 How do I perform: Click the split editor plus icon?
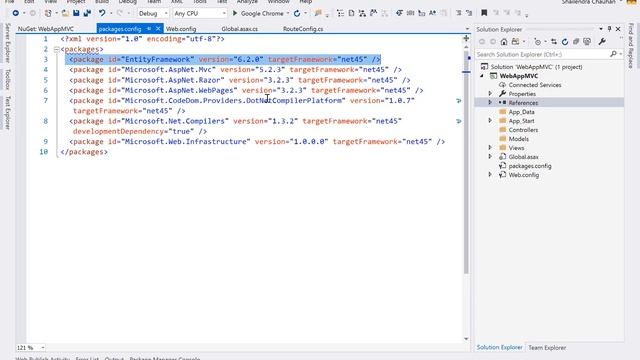pos(466,38)
